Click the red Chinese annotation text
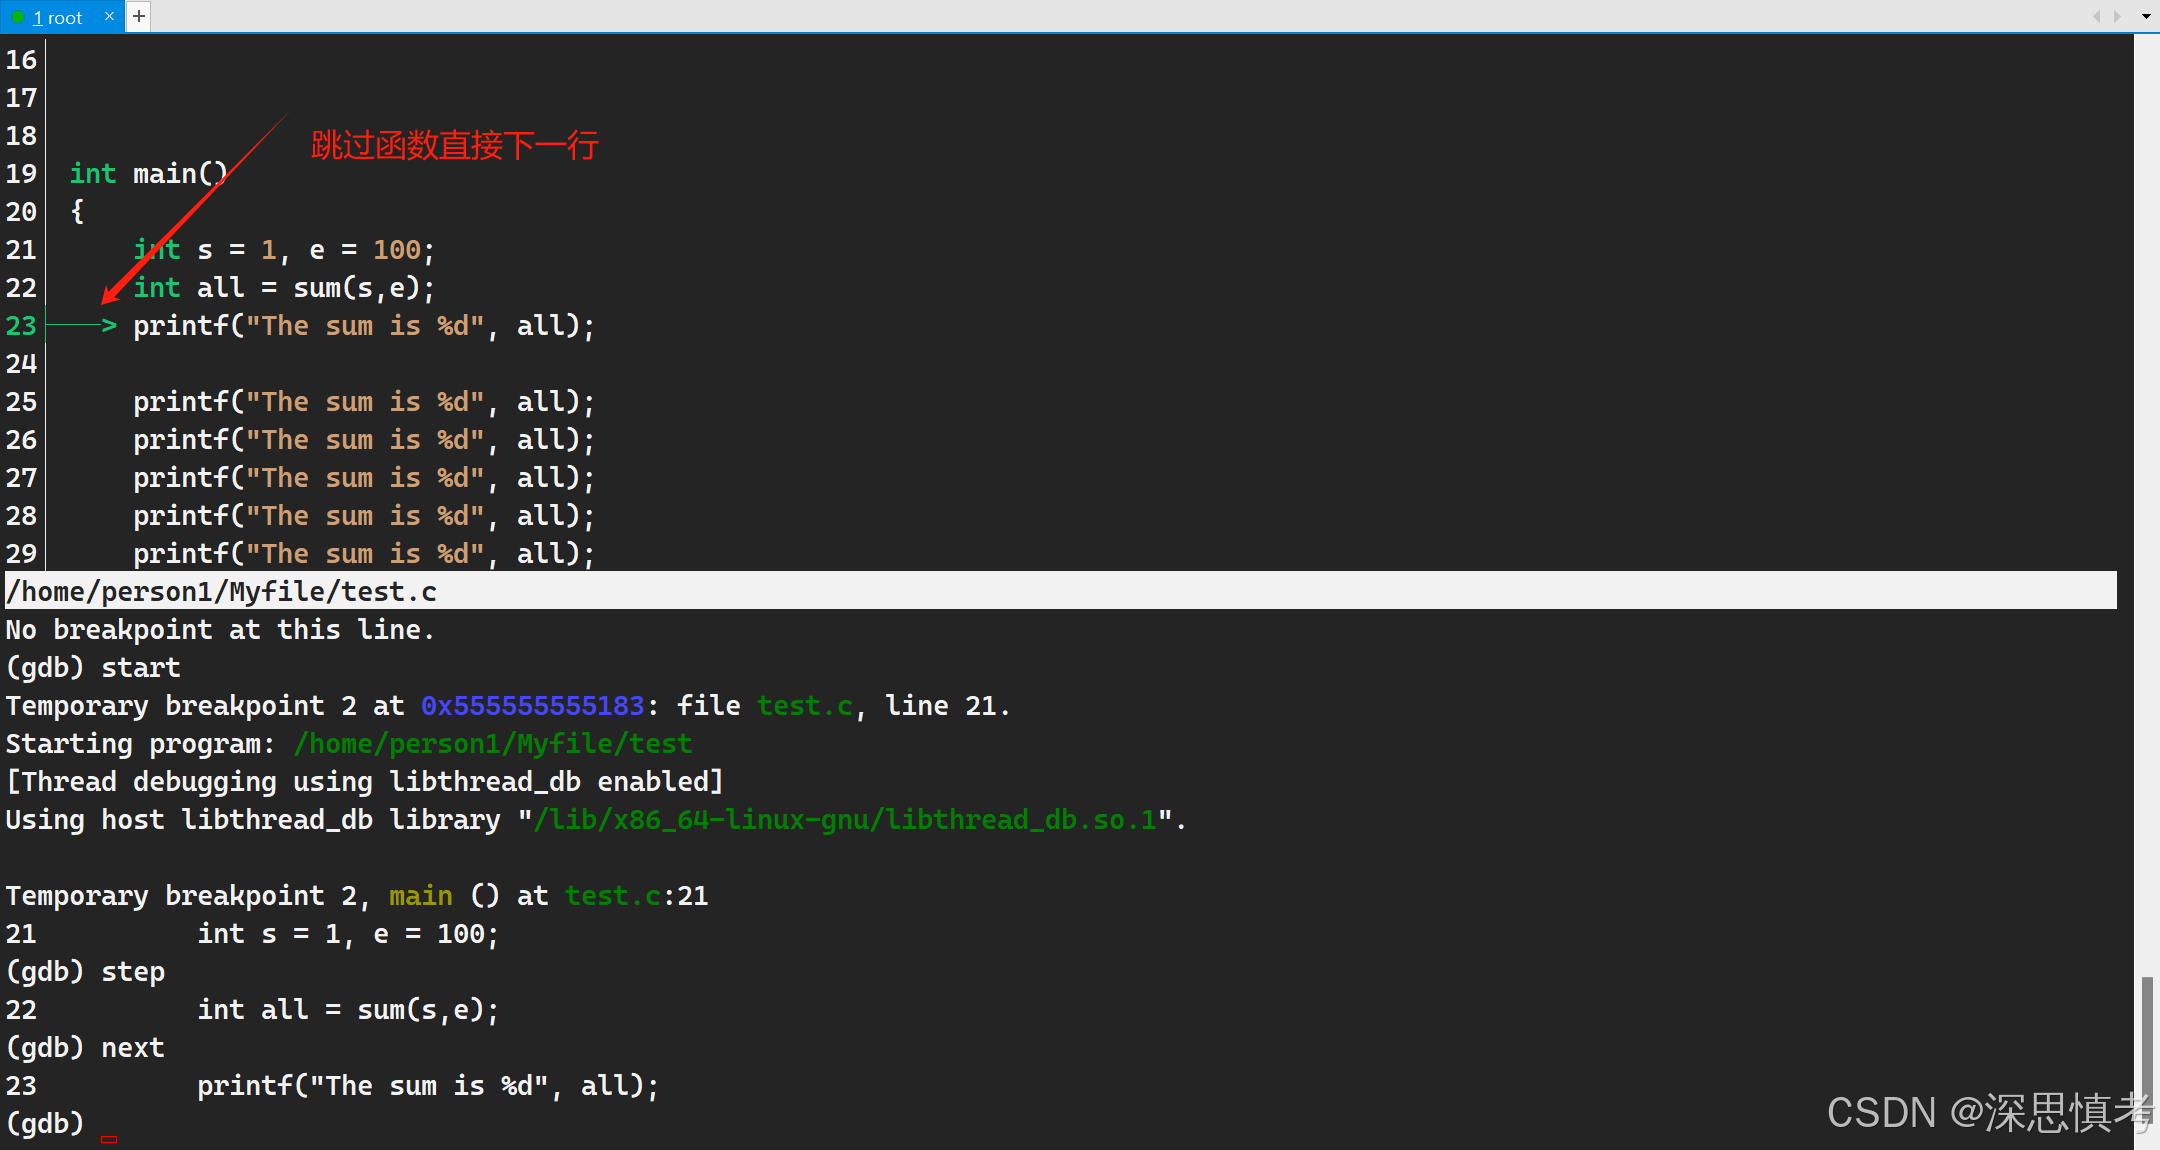 pos(454,146)
